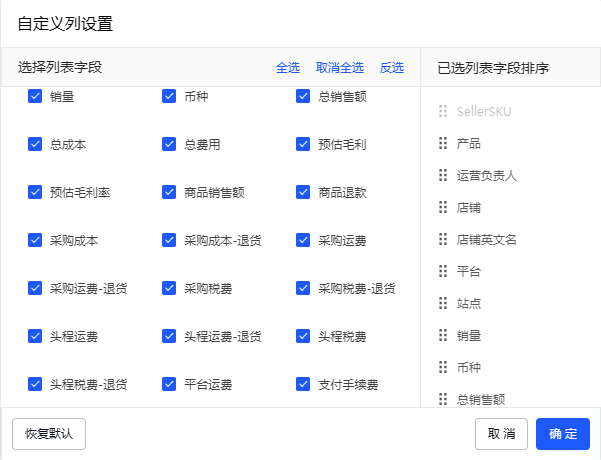The image size is (601, 460).
Task: Disable the 商品销售额 checkbox
Action: pyautogui.click(x=169, y=192)
